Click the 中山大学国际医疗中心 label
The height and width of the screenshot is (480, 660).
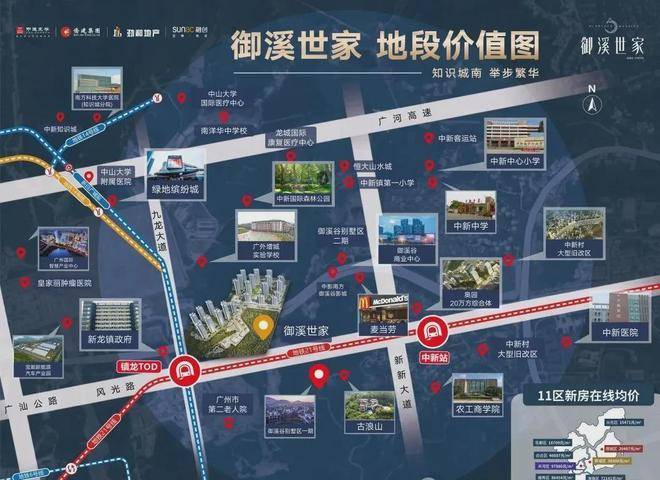pyautogui.click(x=222, y=99)
